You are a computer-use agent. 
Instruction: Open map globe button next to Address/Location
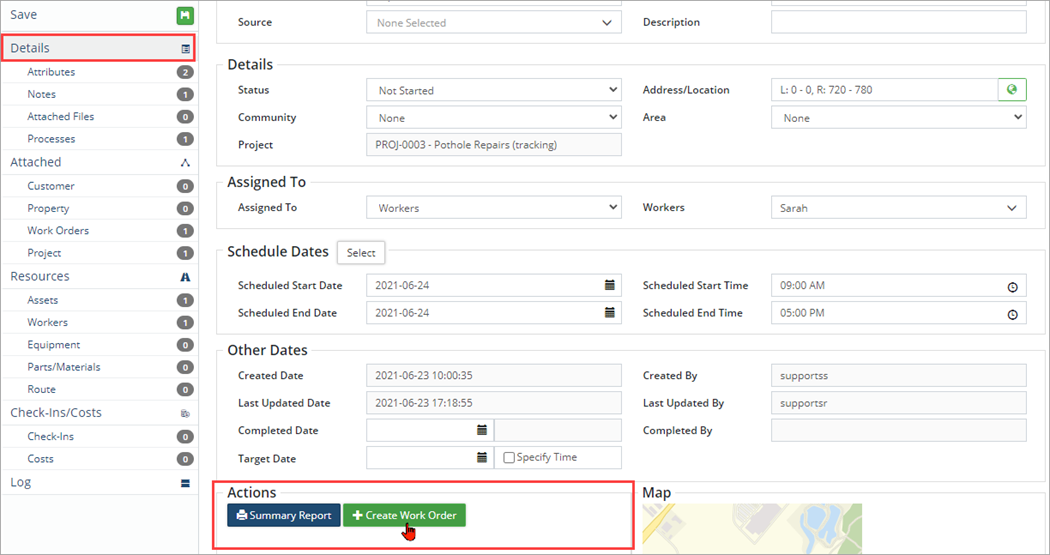(1012, 90)
